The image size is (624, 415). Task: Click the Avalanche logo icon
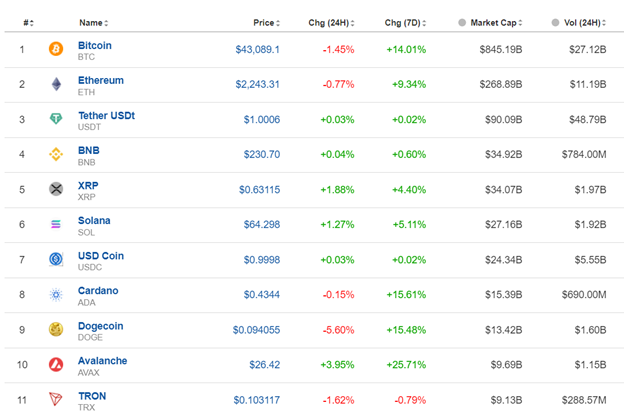(x=56, y=364)
